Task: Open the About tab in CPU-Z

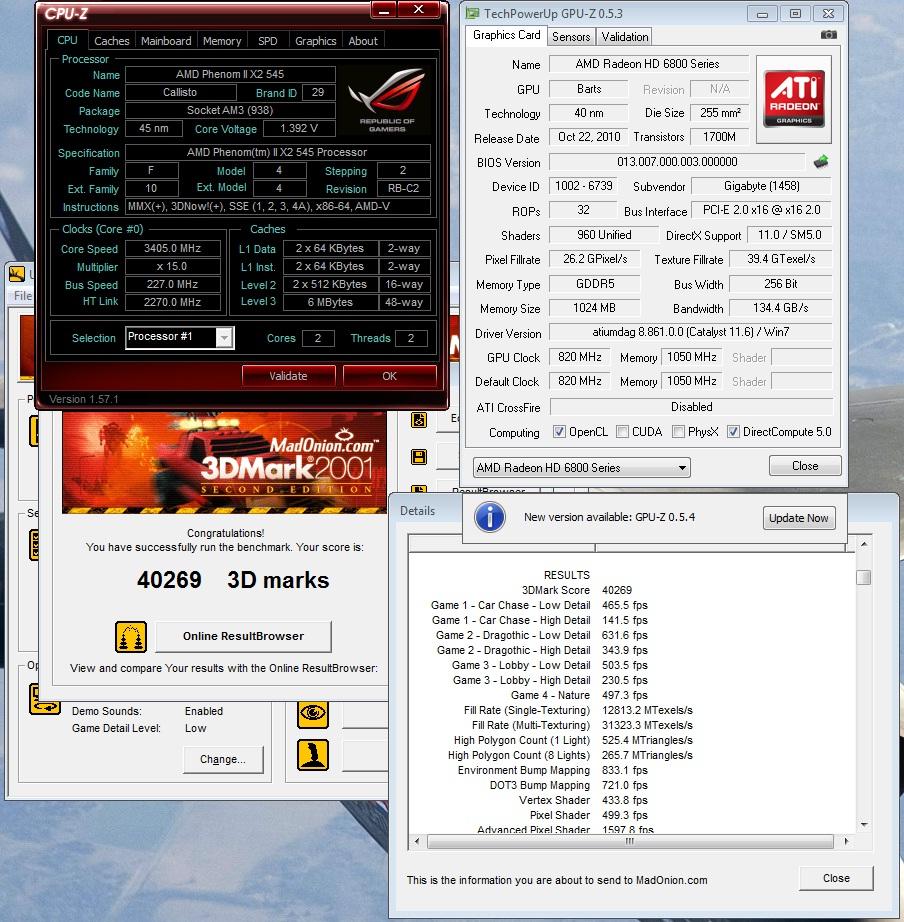Action: click(363, 41)
